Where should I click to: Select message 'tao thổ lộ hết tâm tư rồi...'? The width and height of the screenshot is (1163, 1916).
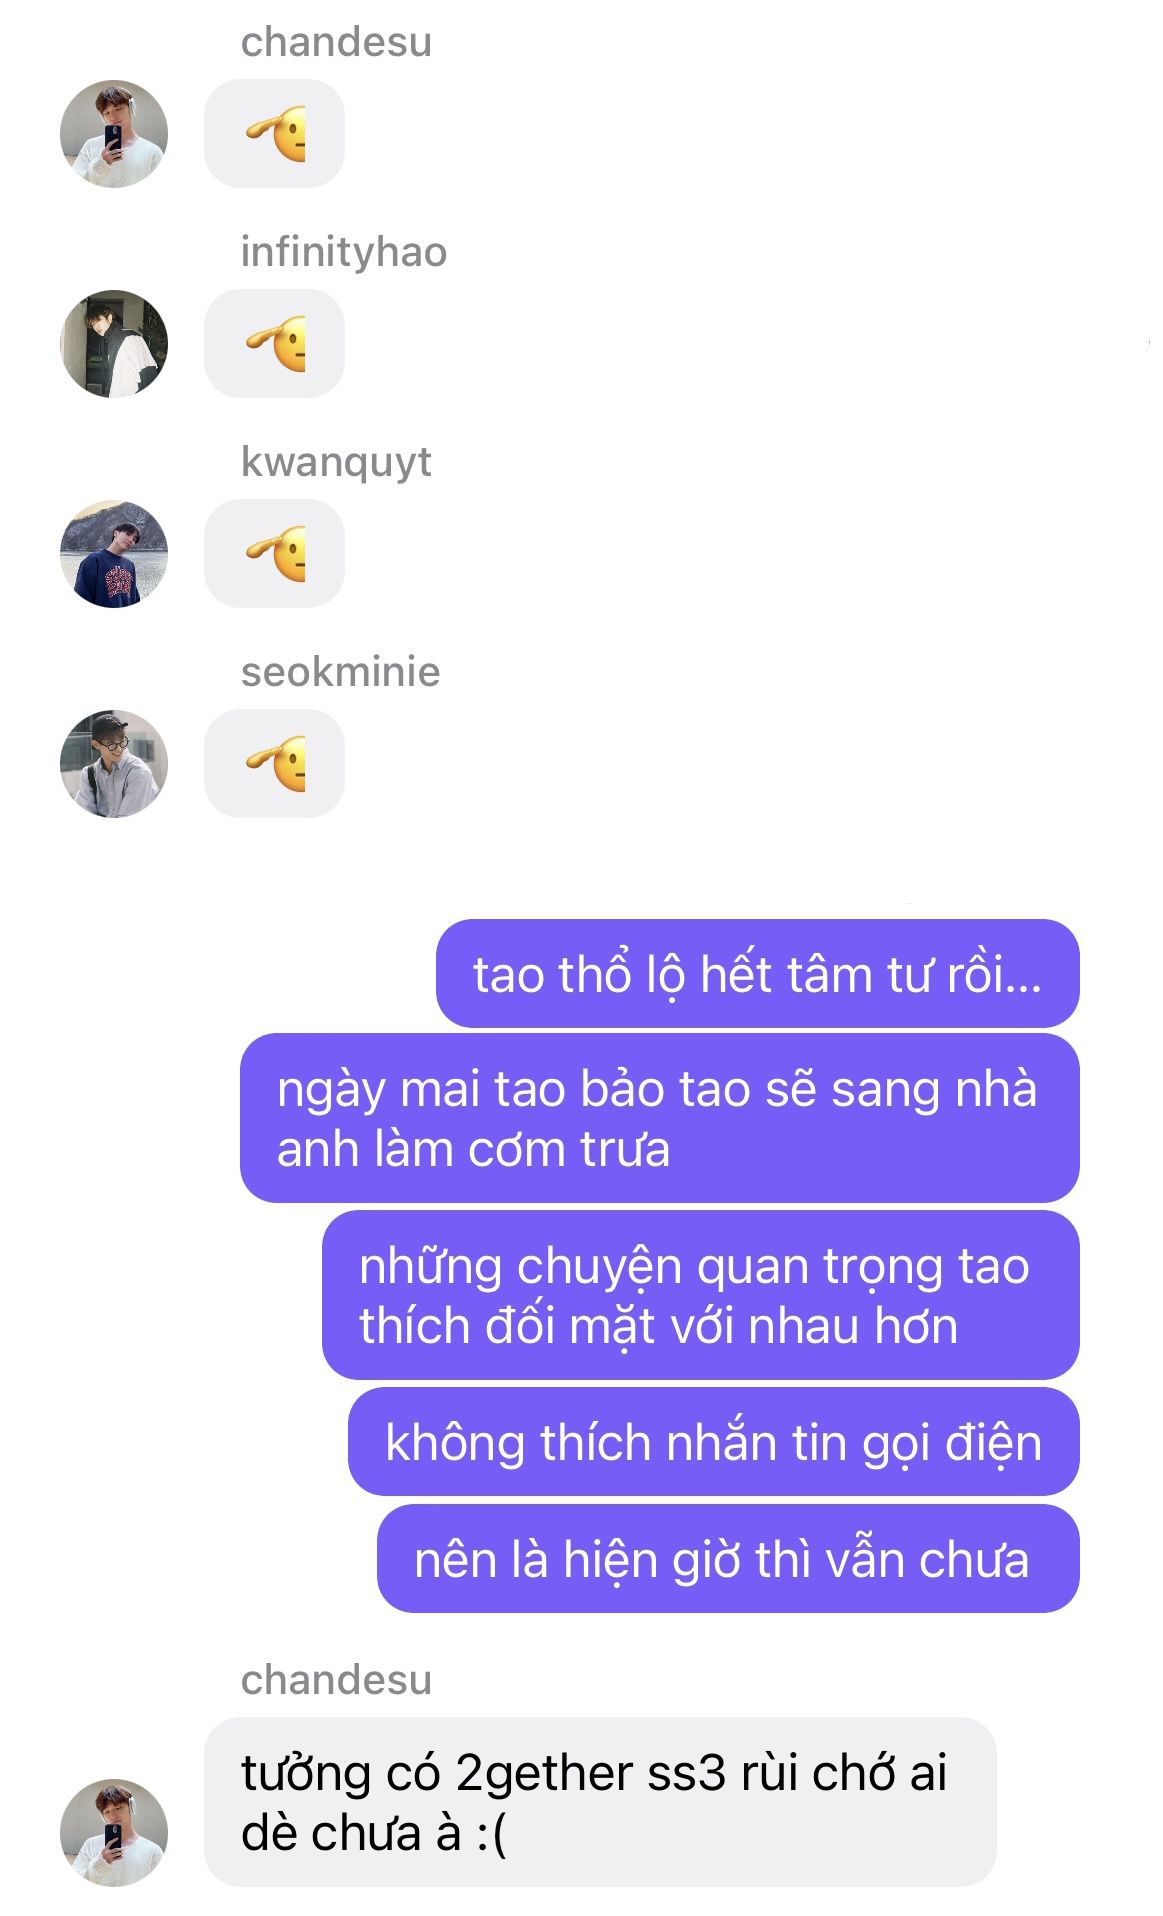(x=758, y=974)
